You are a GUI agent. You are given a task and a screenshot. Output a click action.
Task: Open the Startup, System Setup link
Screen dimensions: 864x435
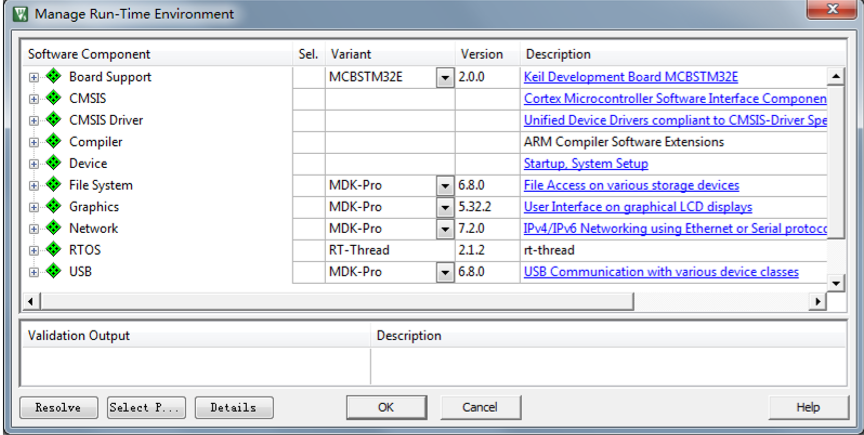[586, 163]
